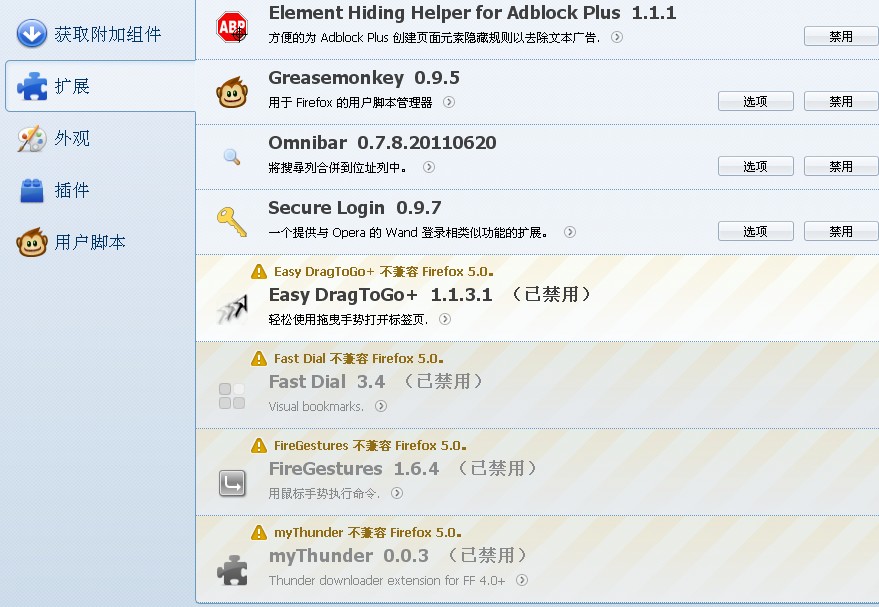The height and width of the screenshot is (607, 879).
Task: Expand myThunder description details arrow
Action: [x=521, y=580]
